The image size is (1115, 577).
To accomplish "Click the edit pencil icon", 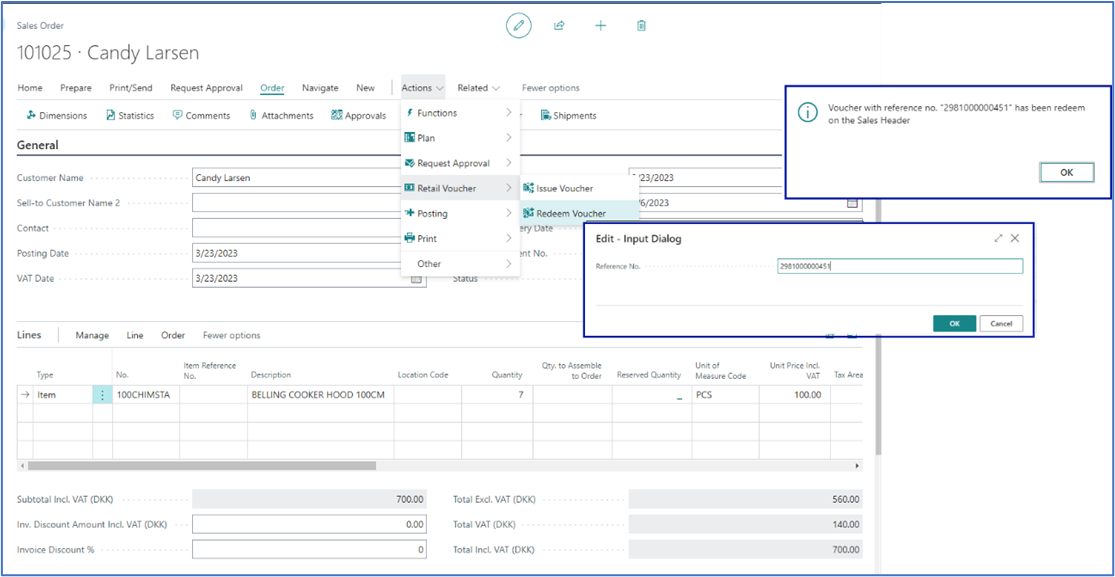I will point(518,26).
